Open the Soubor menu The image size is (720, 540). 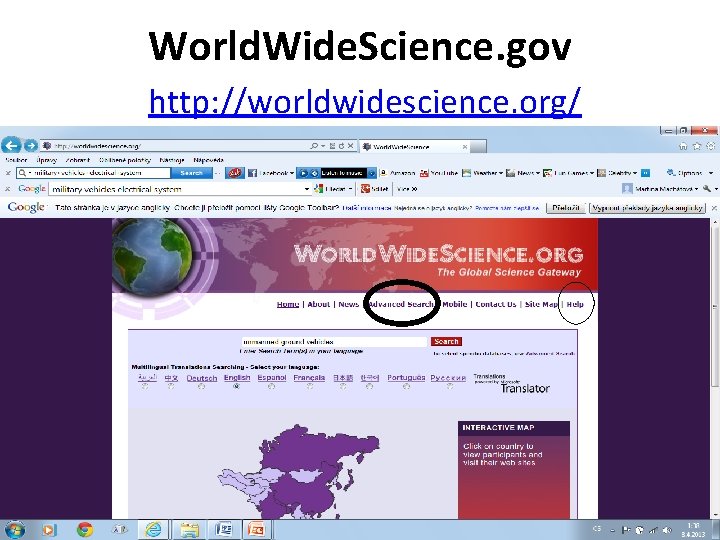tap(16, 160)
